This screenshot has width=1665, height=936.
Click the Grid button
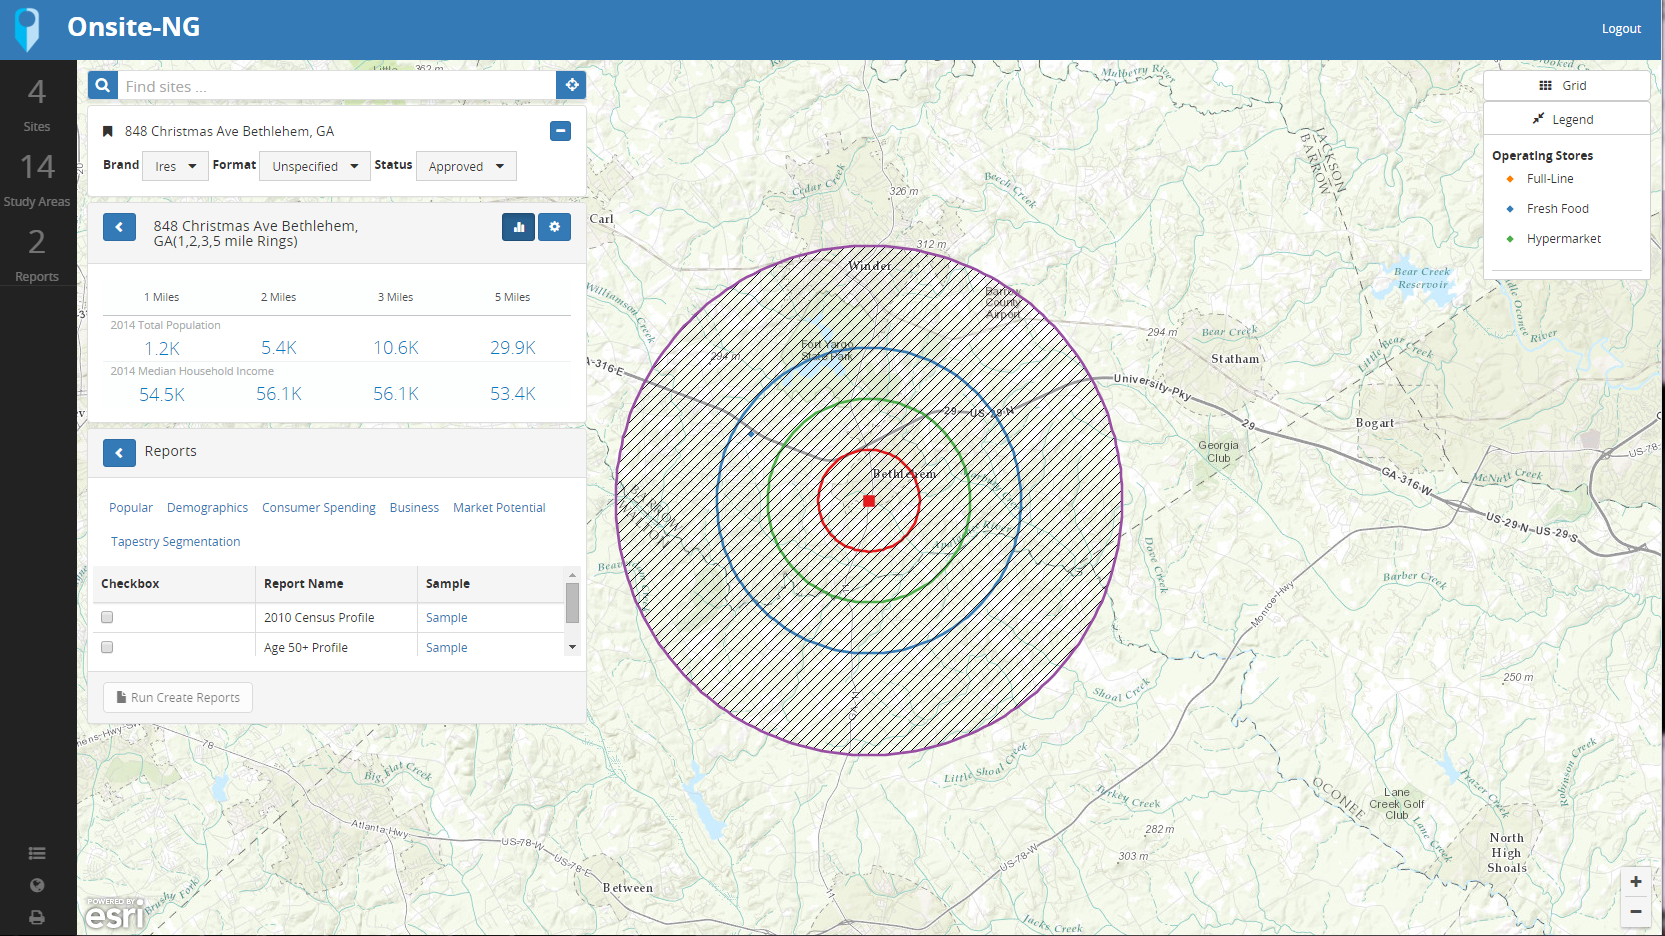click(1566, 85)
